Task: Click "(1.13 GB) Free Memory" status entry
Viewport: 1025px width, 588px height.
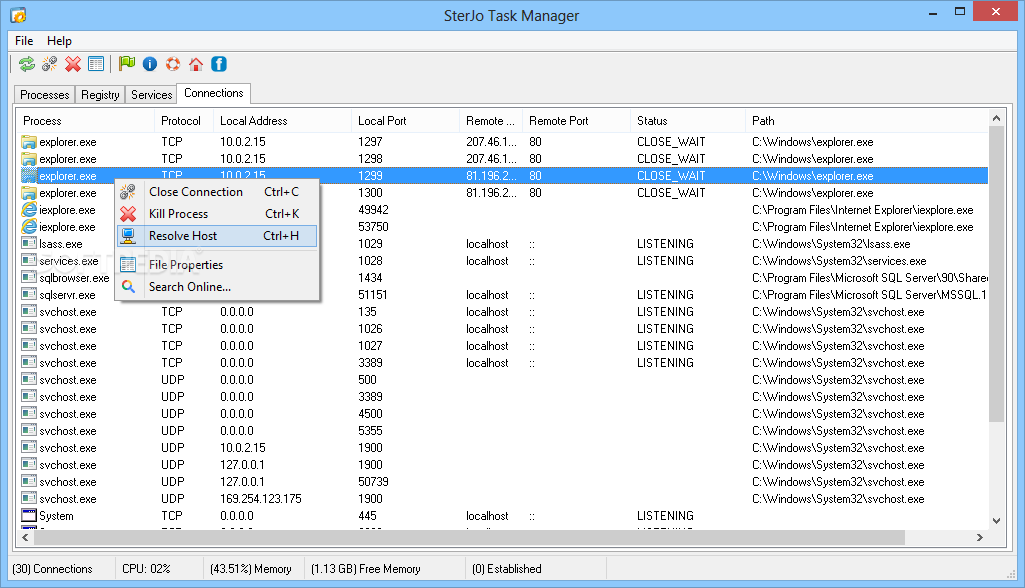Action: (x=365, y=569)
